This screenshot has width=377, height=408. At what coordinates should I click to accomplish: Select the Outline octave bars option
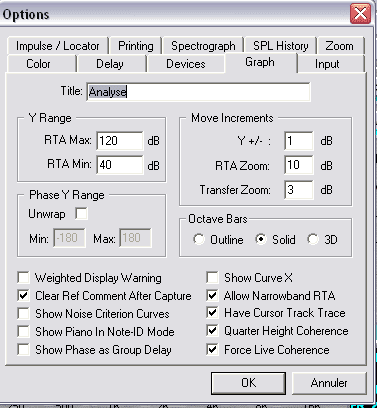click(198, 239)
